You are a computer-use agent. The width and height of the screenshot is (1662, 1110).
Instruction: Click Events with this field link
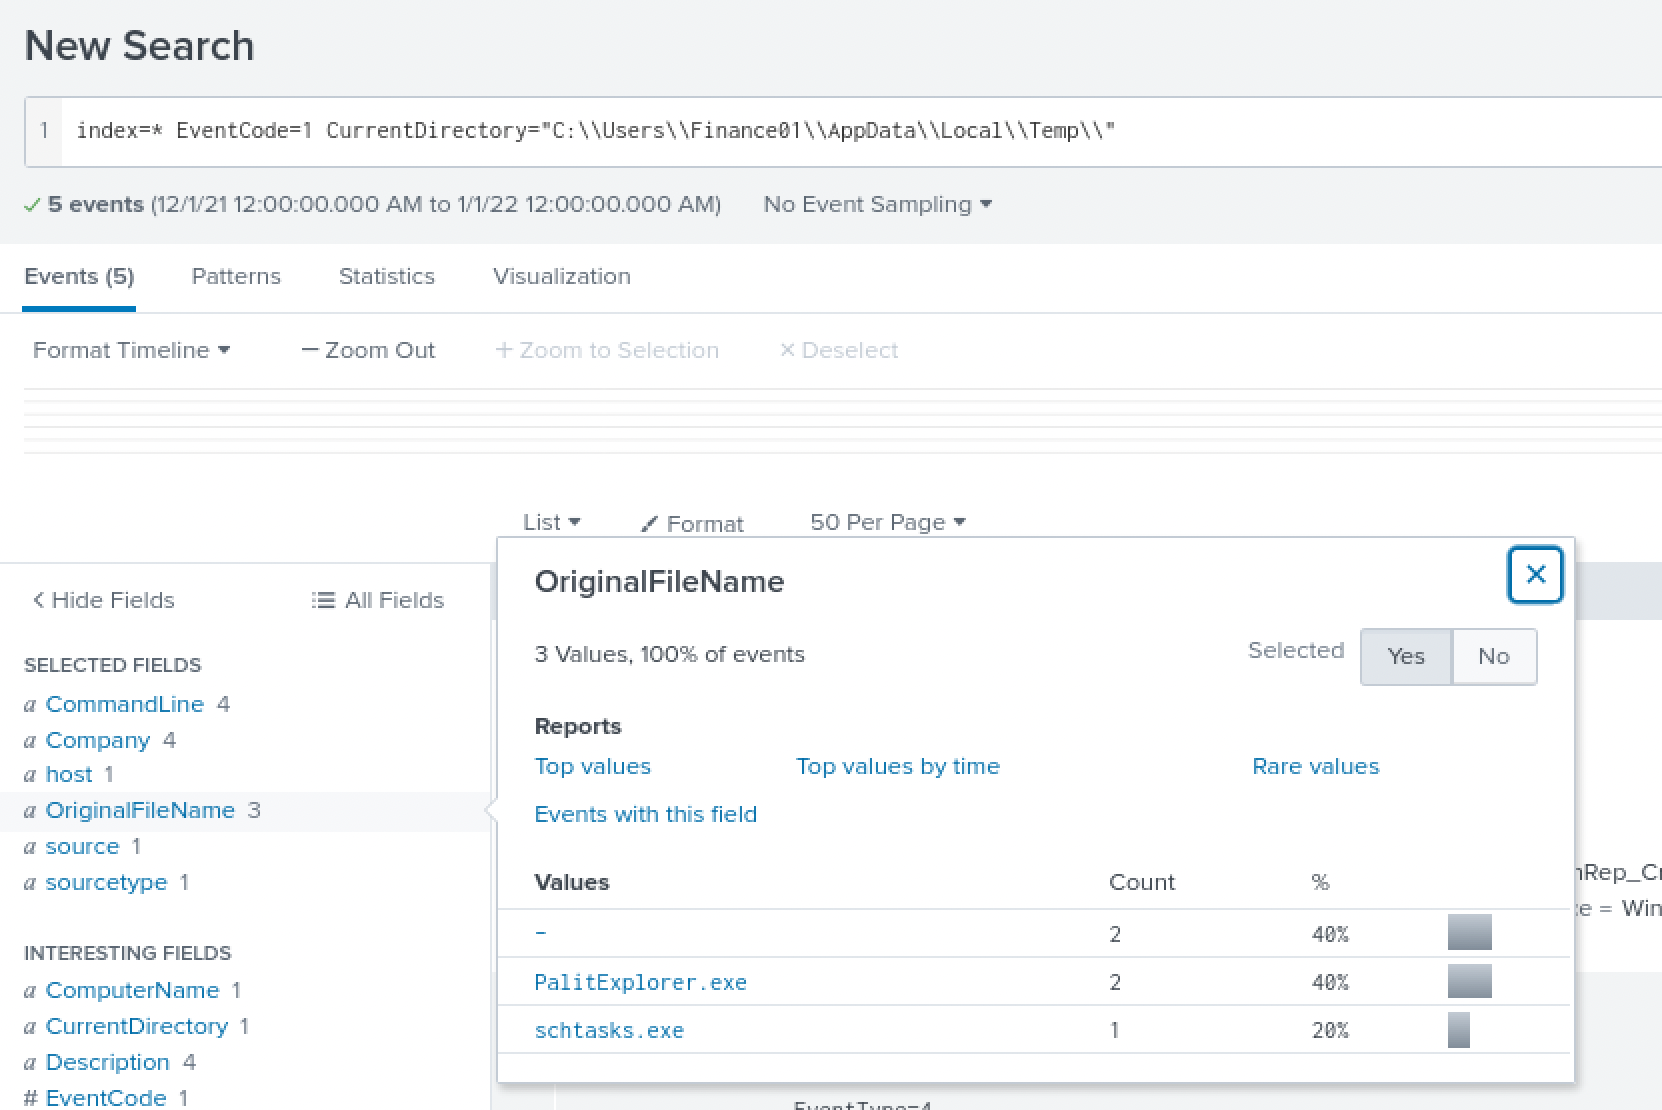pyautogui.click(x=645, y=814)
